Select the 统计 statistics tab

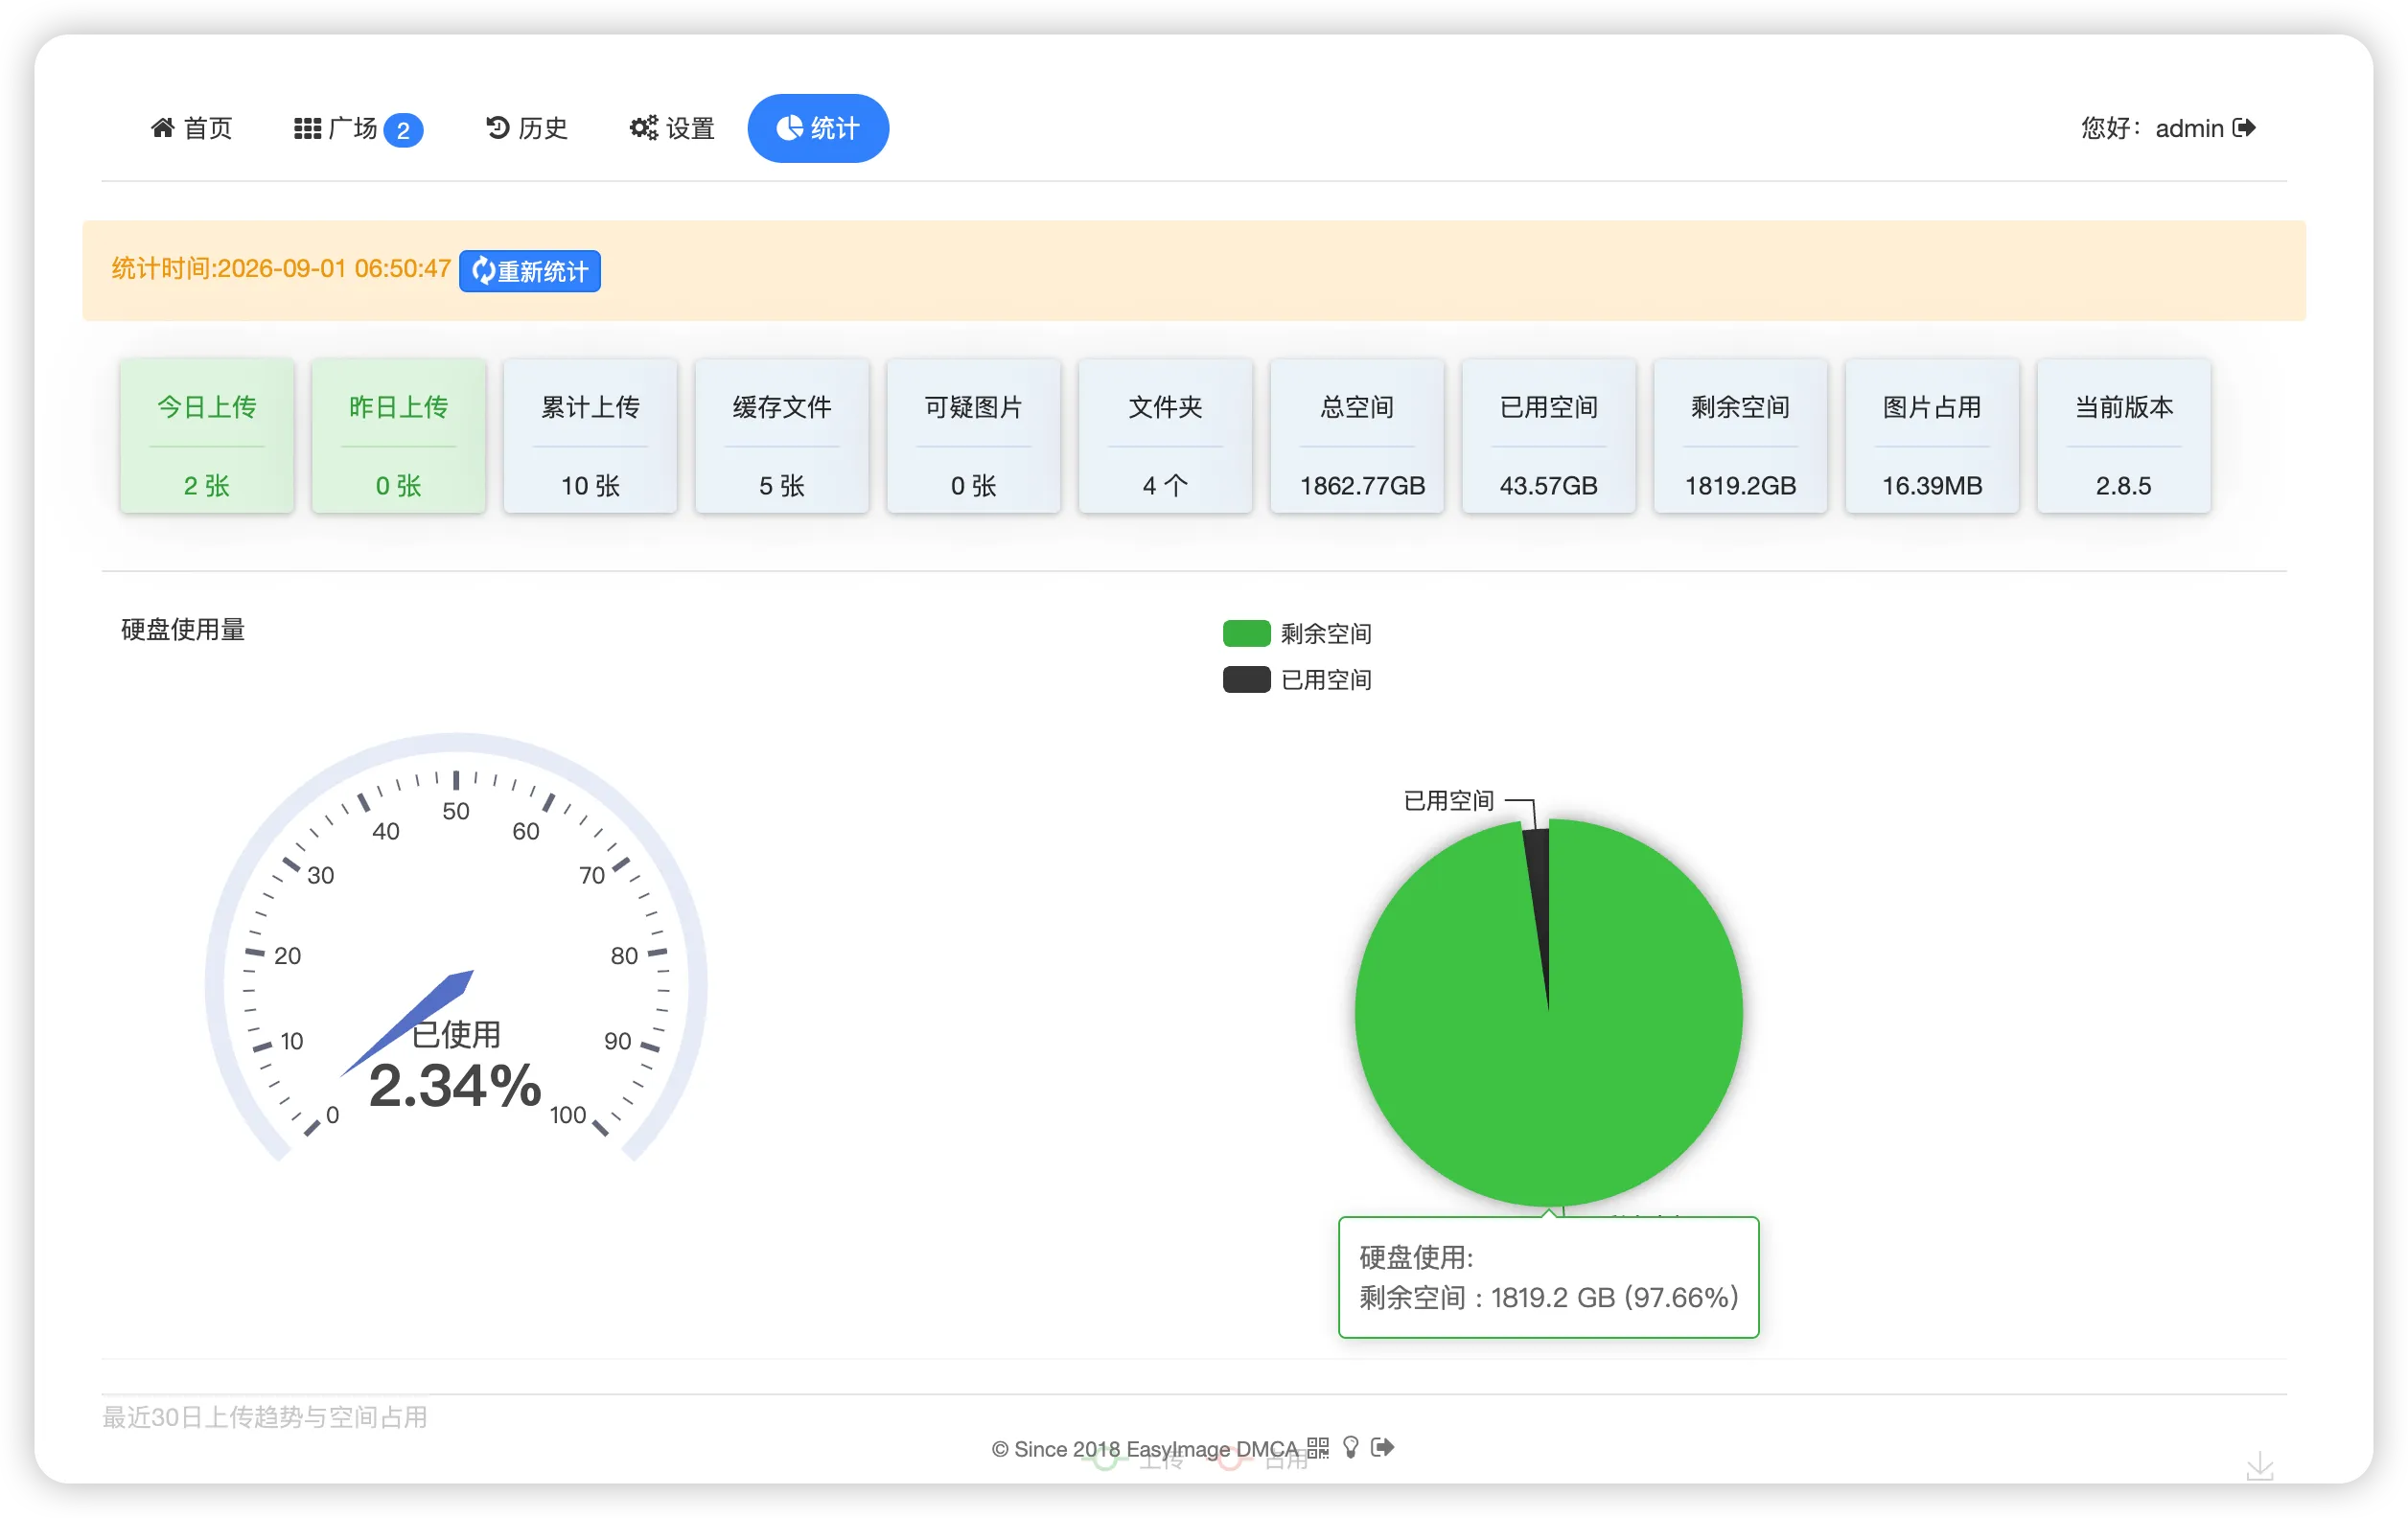(x=818, y=128)
